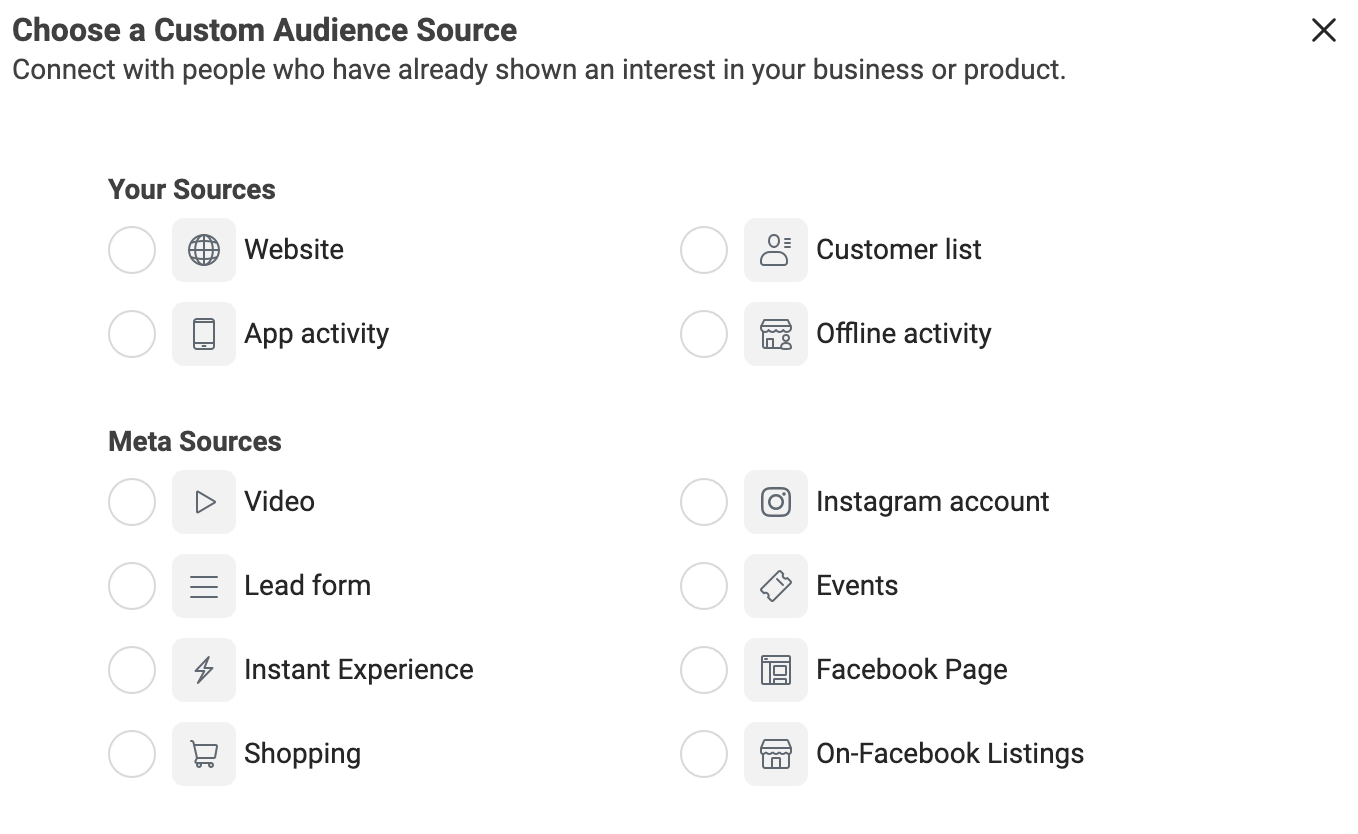Click the App activity phone icon
The width and height of the screenshot is (1358, 834).
[x=204, y=333]
